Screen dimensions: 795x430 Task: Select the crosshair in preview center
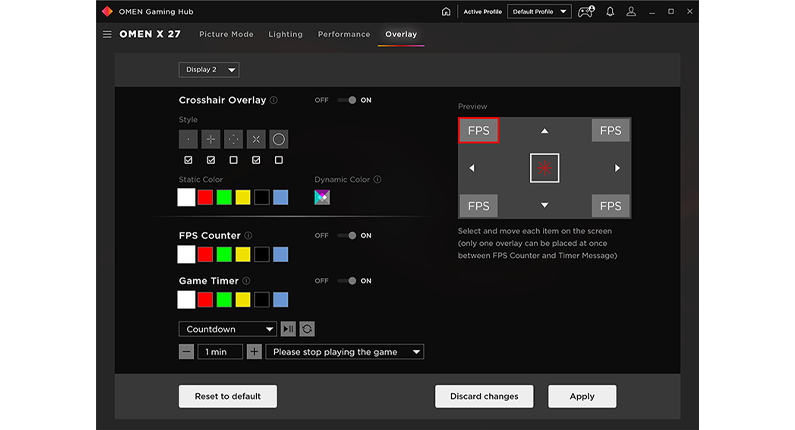(x=545, y=168)
